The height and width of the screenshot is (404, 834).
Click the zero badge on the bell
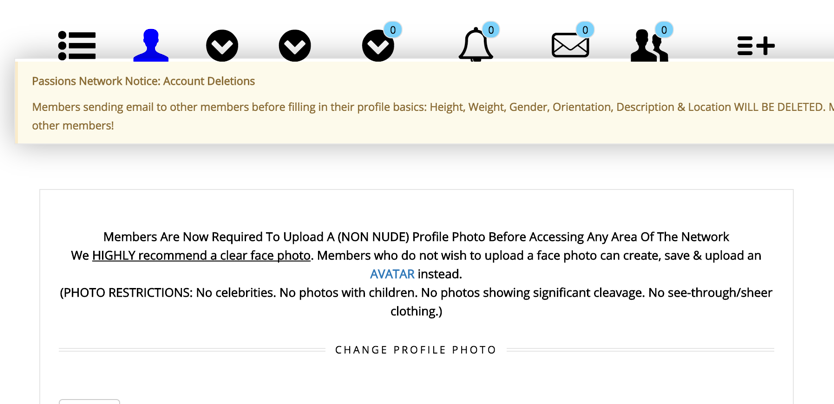(x=491, y=30)
